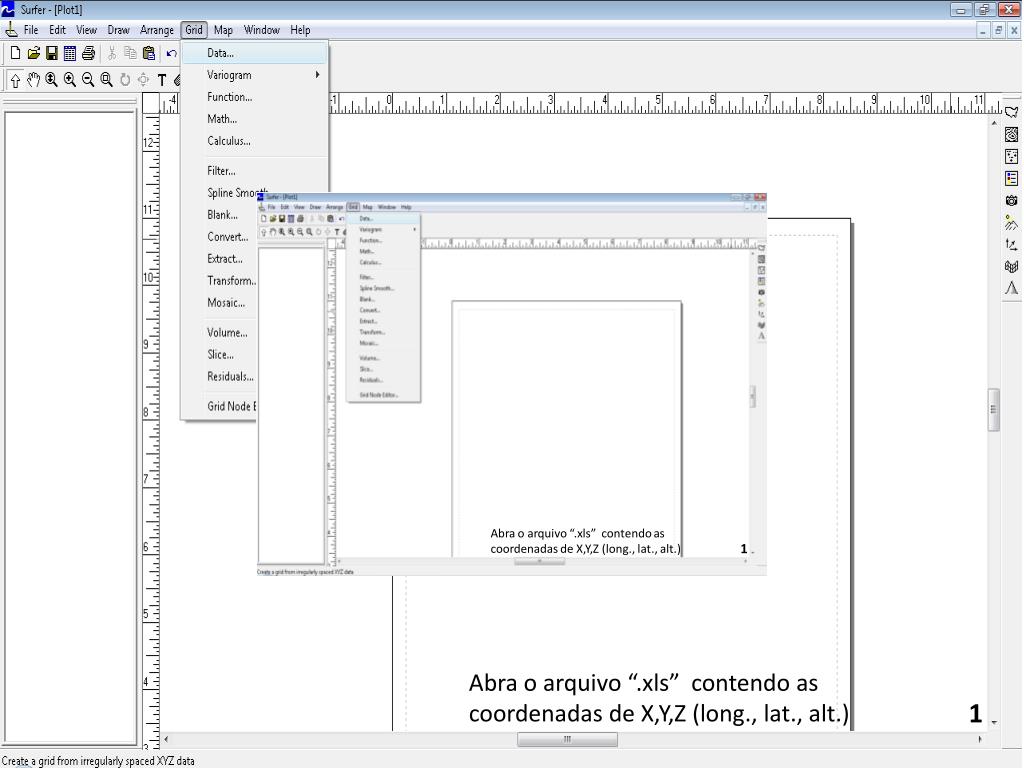
Task: Click the Zoom In magnifier with plus
Action: 70,80
